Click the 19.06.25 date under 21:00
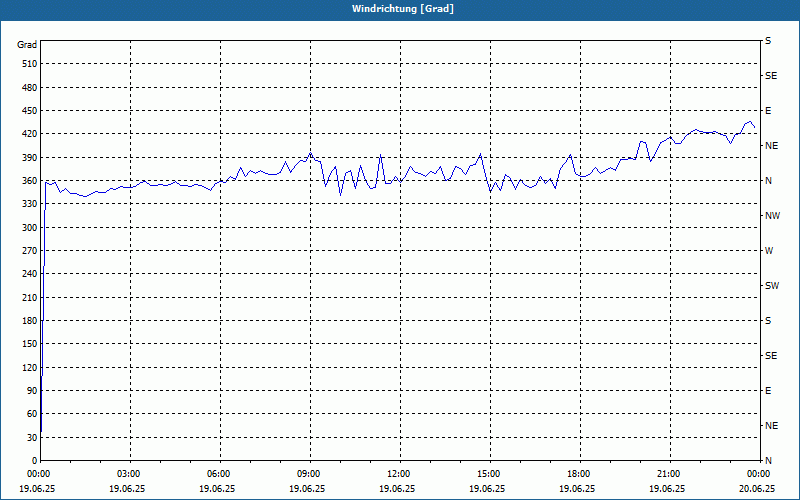Screen dimensions: 800x500 coord(667,488)
